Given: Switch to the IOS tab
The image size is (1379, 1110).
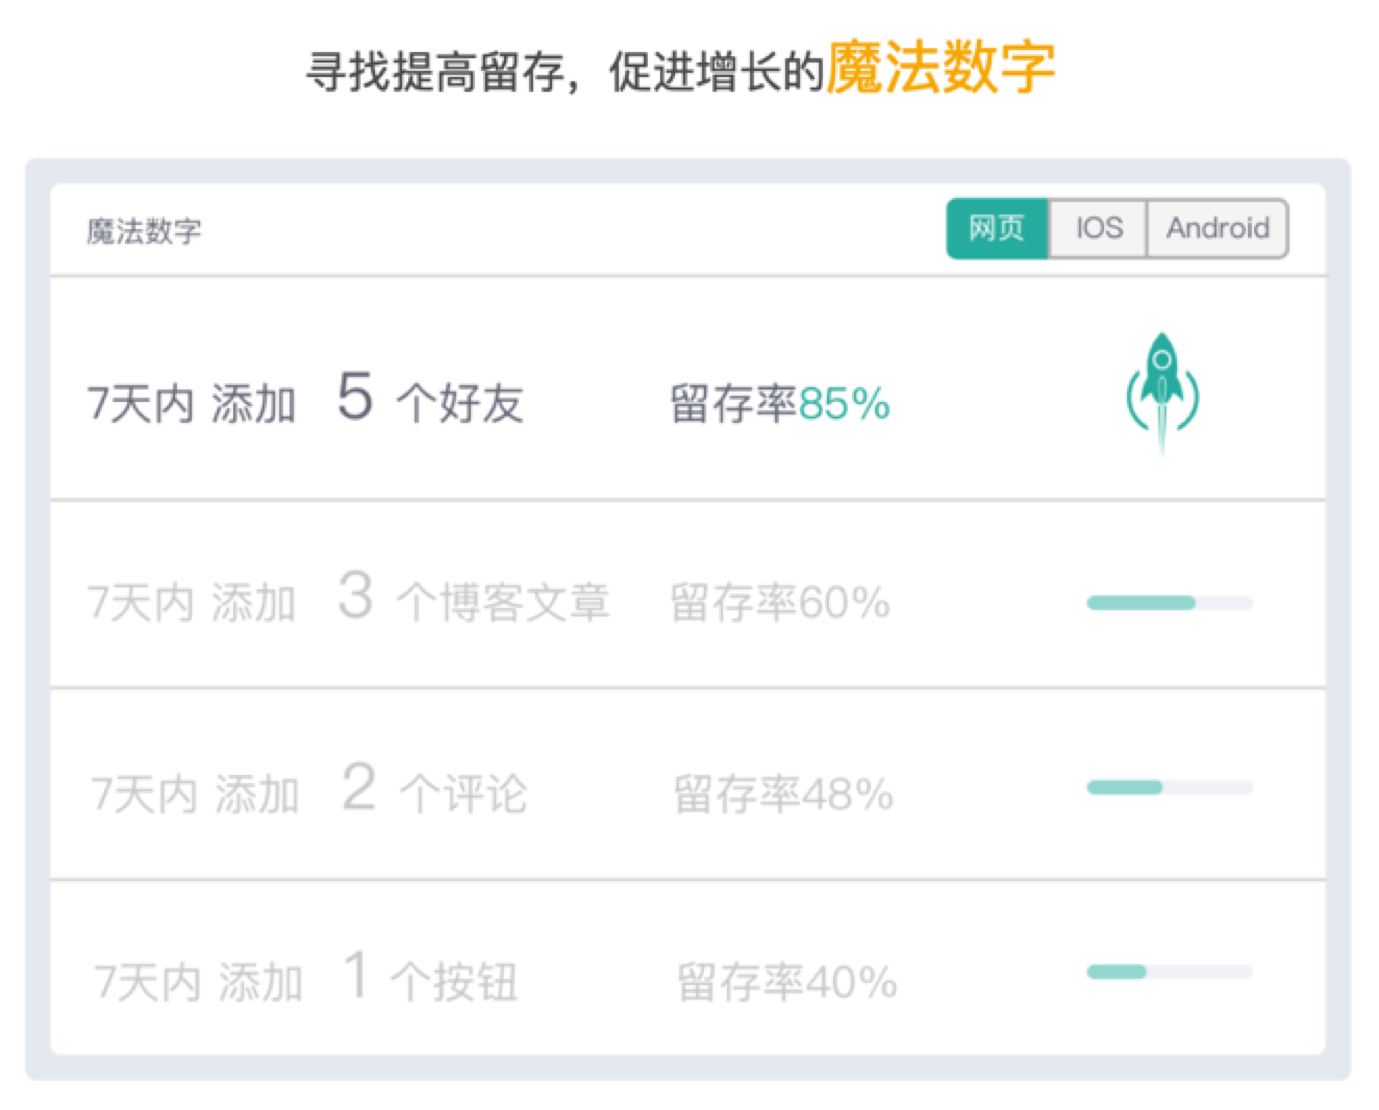Looking at the screenshot, I should coord(1098,229).
